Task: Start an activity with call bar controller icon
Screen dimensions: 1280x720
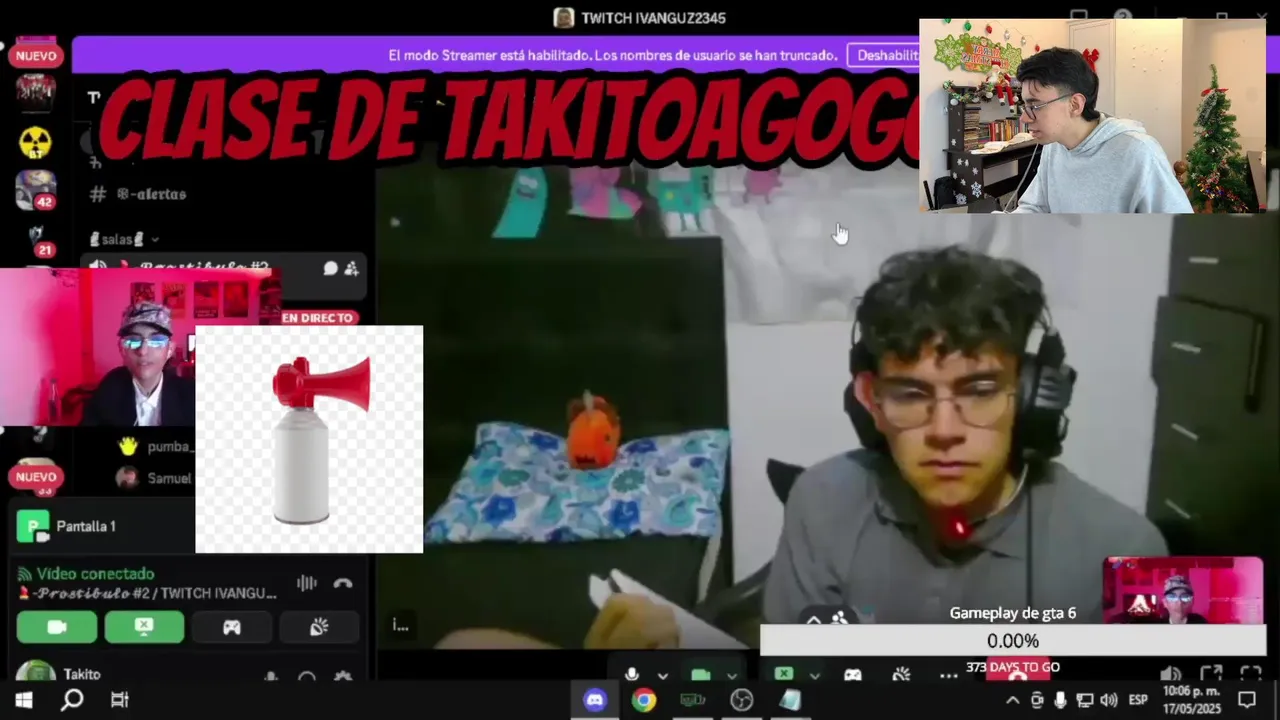Action: pos(852,675)
